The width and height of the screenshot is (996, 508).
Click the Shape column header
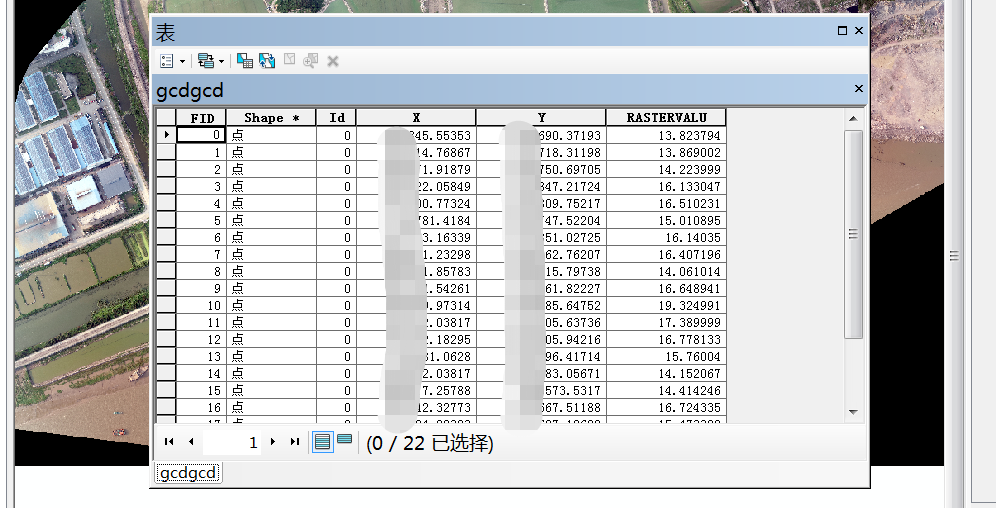[x=271, y=118]
